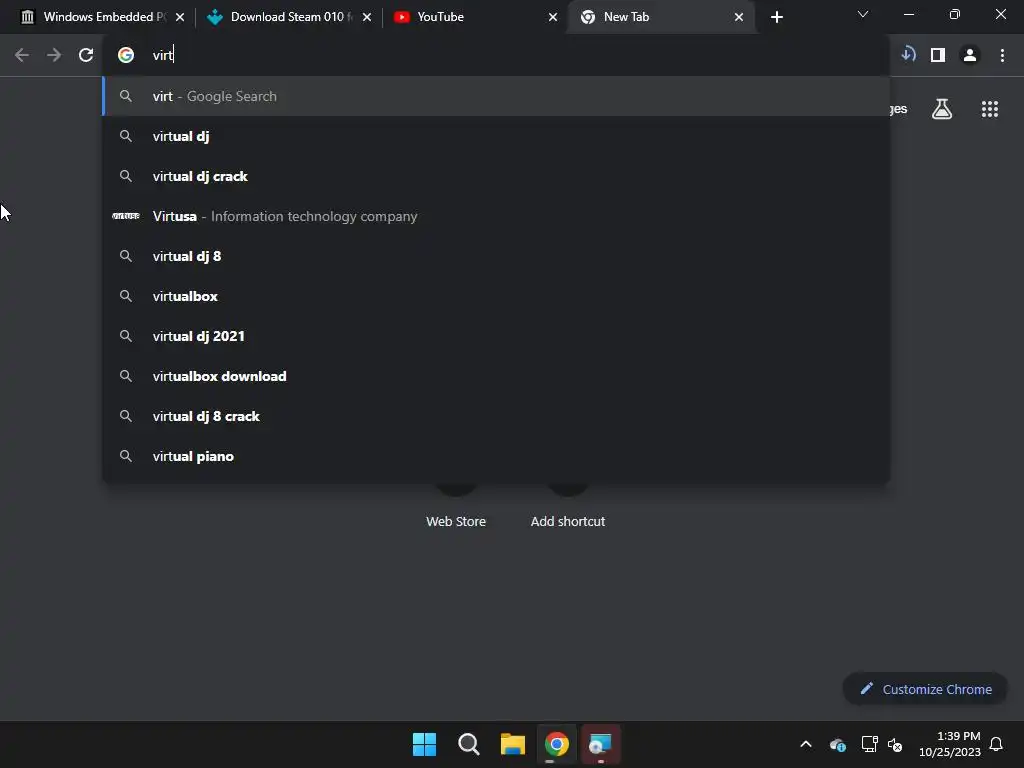Choose the 'virtual dj 8 crack' suggestion

(496, 416)
